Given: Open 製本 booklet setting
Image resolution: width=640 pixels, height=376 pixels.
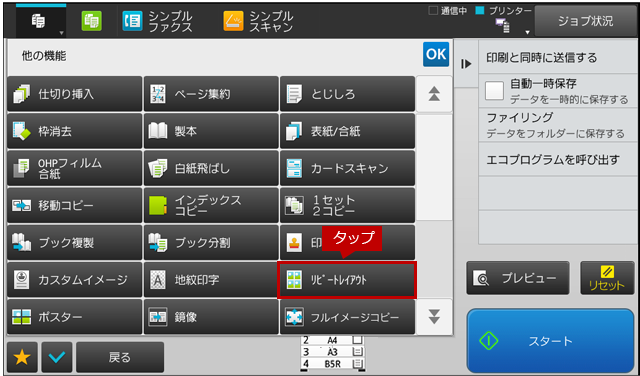Looking at the screenshot, I should coord(211,131).
